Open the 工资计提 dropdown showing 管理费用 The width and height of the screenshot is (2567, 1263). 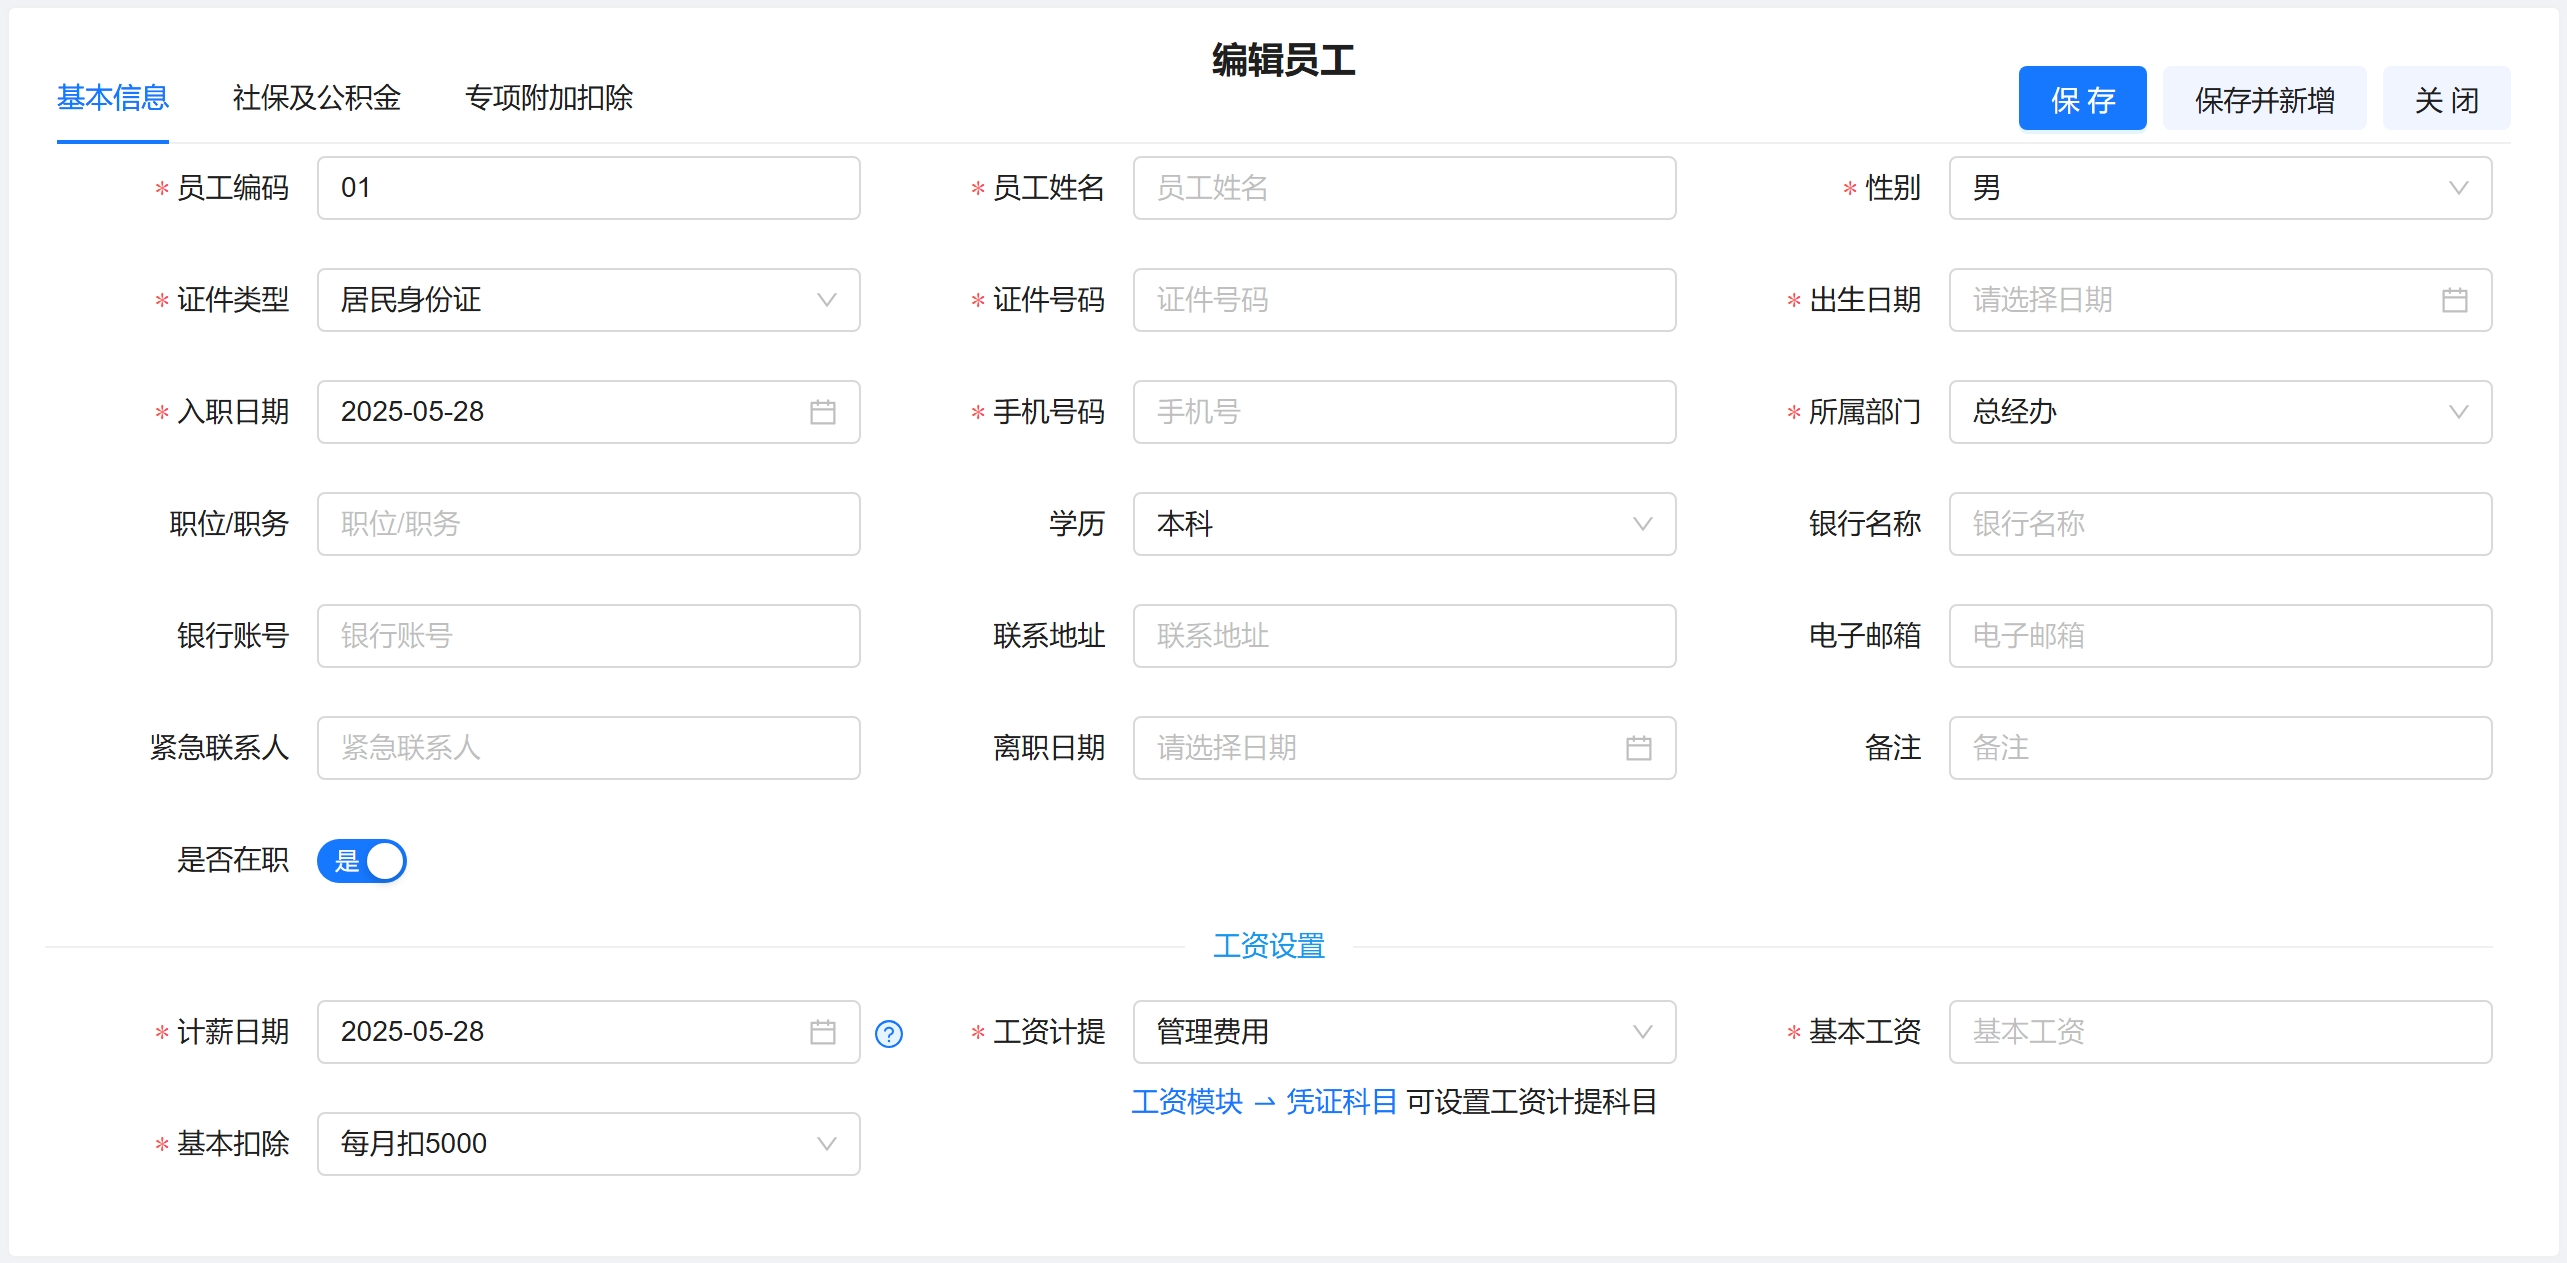(1403, 1032)
